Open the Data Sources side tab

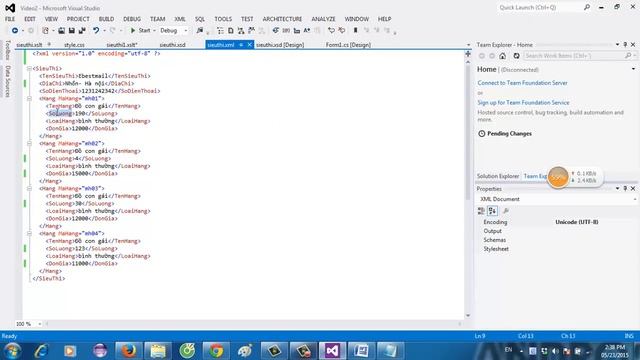(x=7, y=81)
